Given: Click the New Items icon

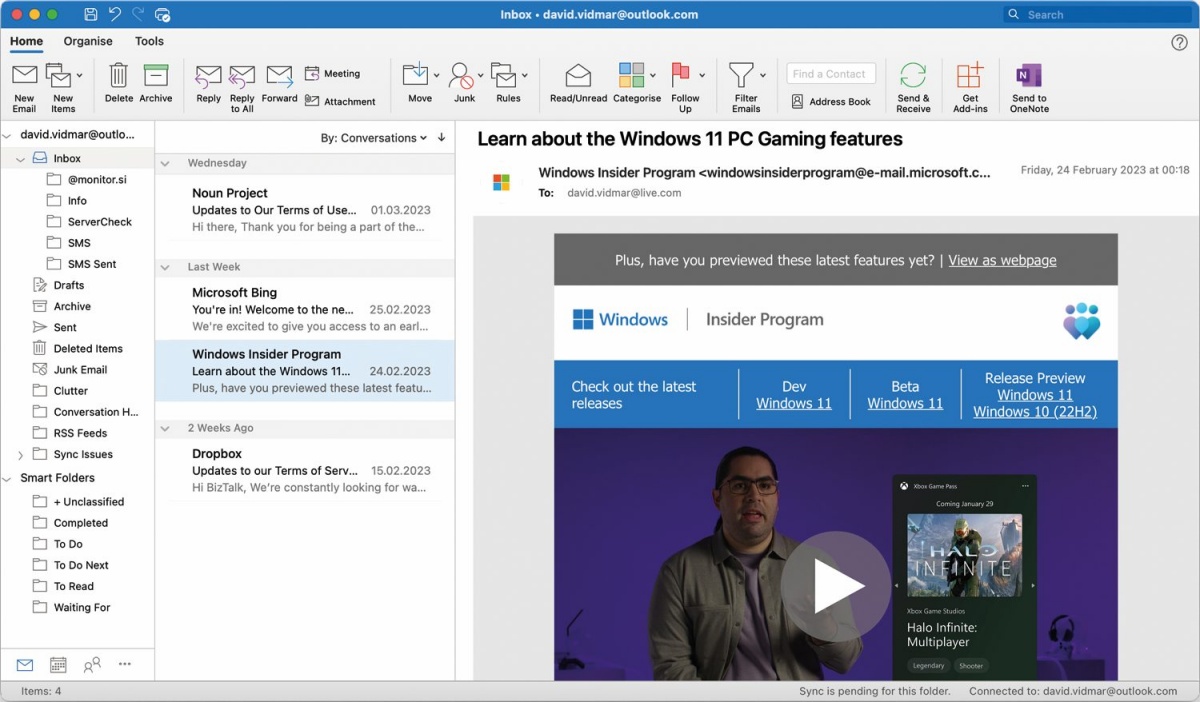Looking at the screenshot, I should (58, 76).
